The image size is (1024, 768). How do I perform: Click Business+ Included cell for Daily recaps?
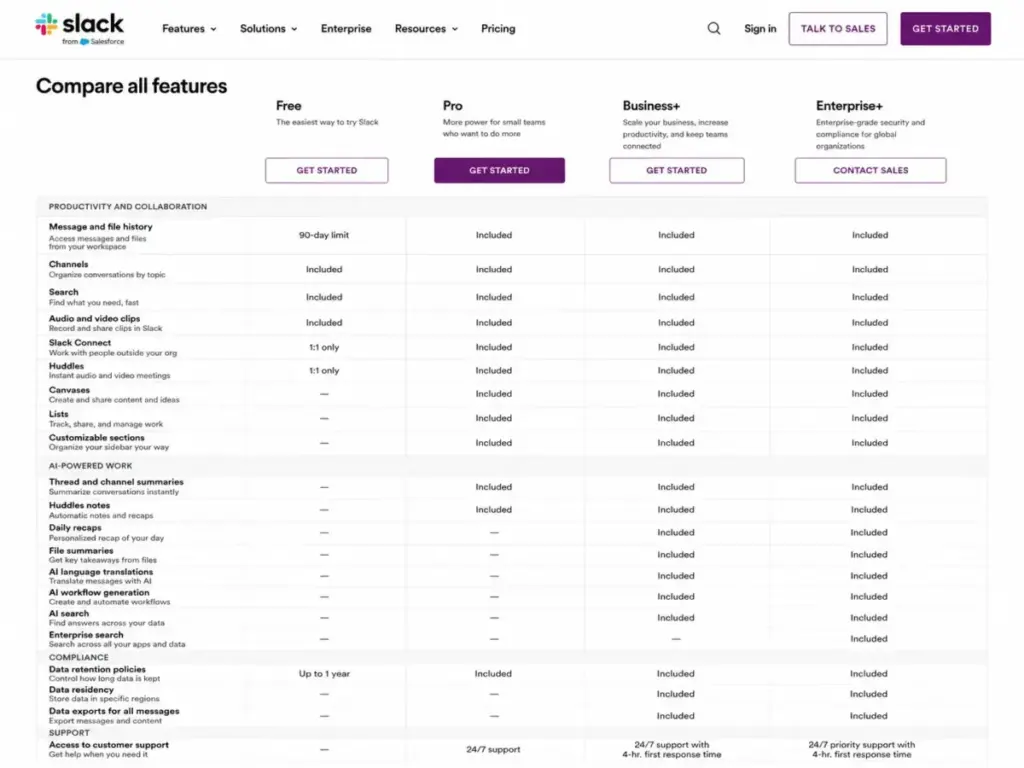pyautogui.click(x=676, y=532)
